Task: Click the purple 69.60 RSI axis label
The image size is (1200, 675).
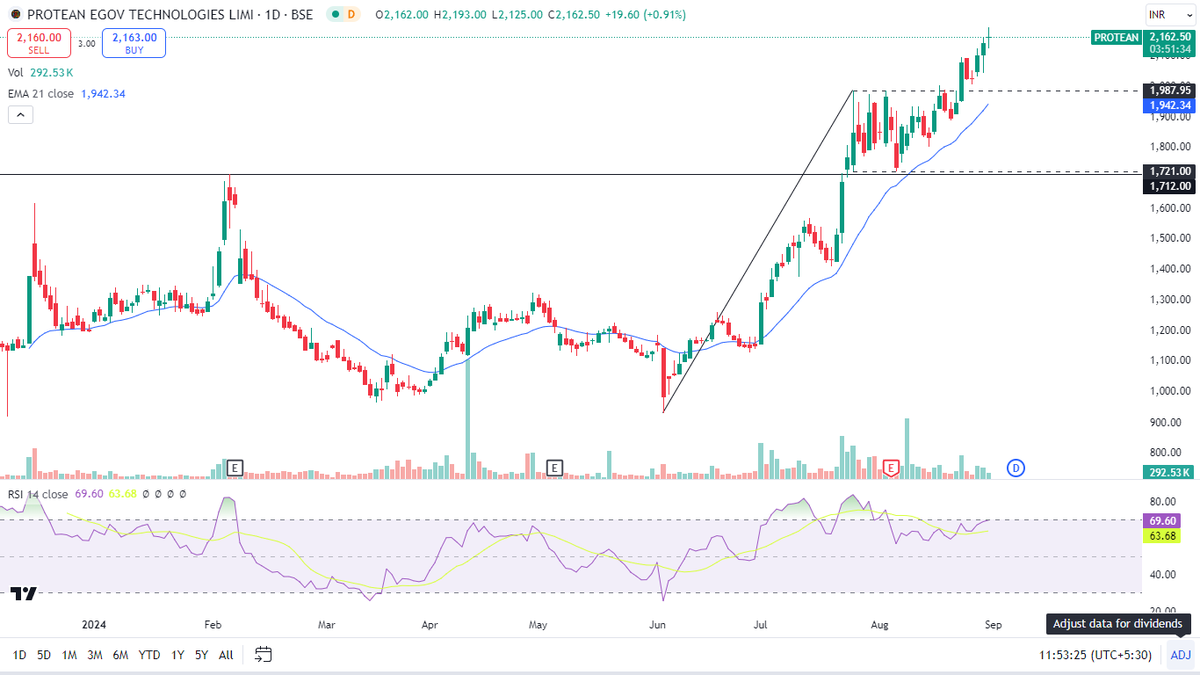Action: point(1164,521)
